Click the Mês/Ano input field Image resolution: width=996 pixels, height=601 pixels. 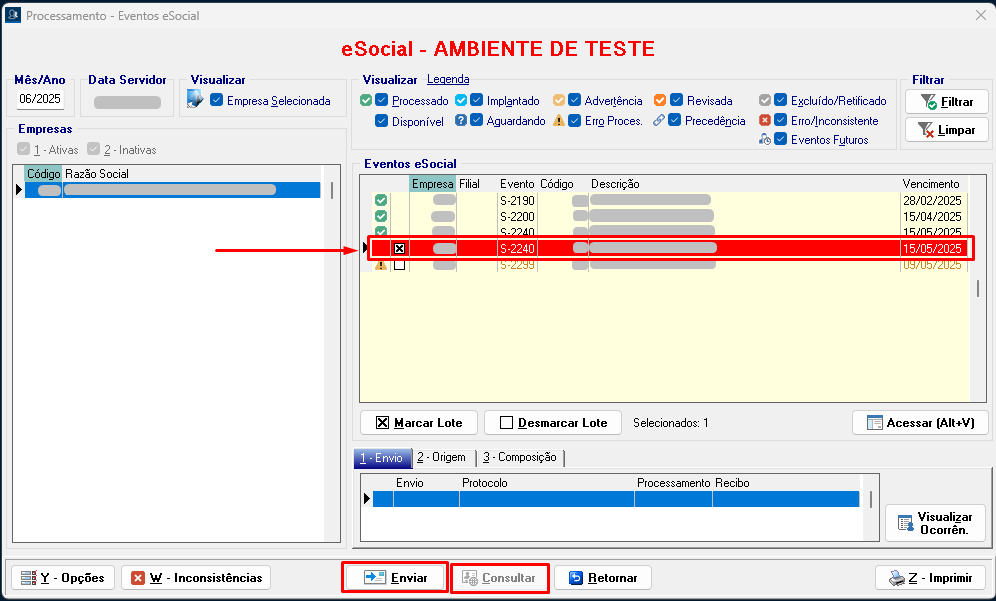click(x=40, y=99)
